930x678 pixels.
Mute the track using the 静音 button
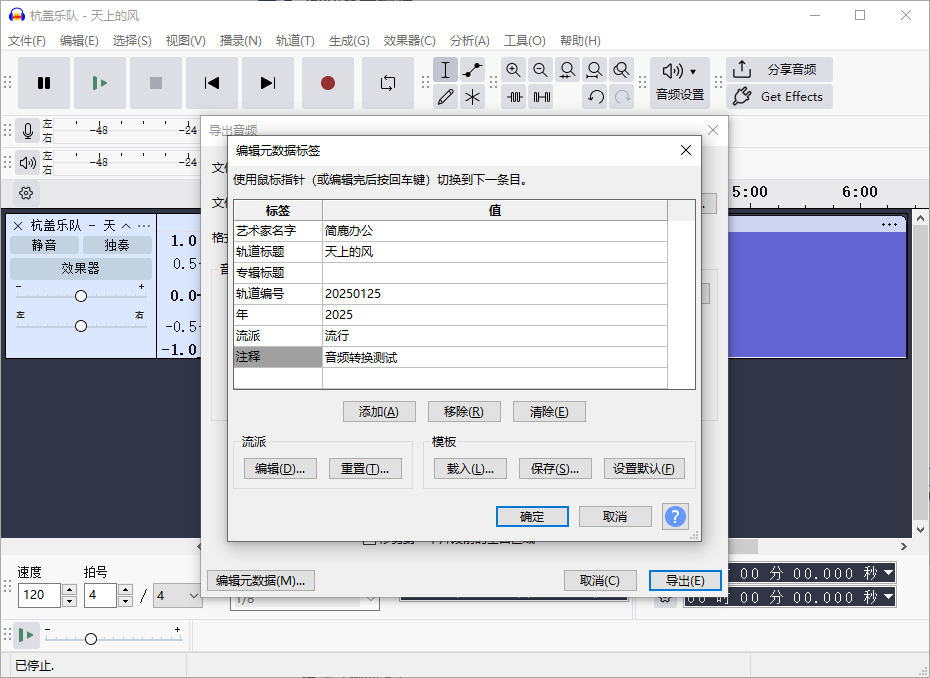click(x=44, y=244)
